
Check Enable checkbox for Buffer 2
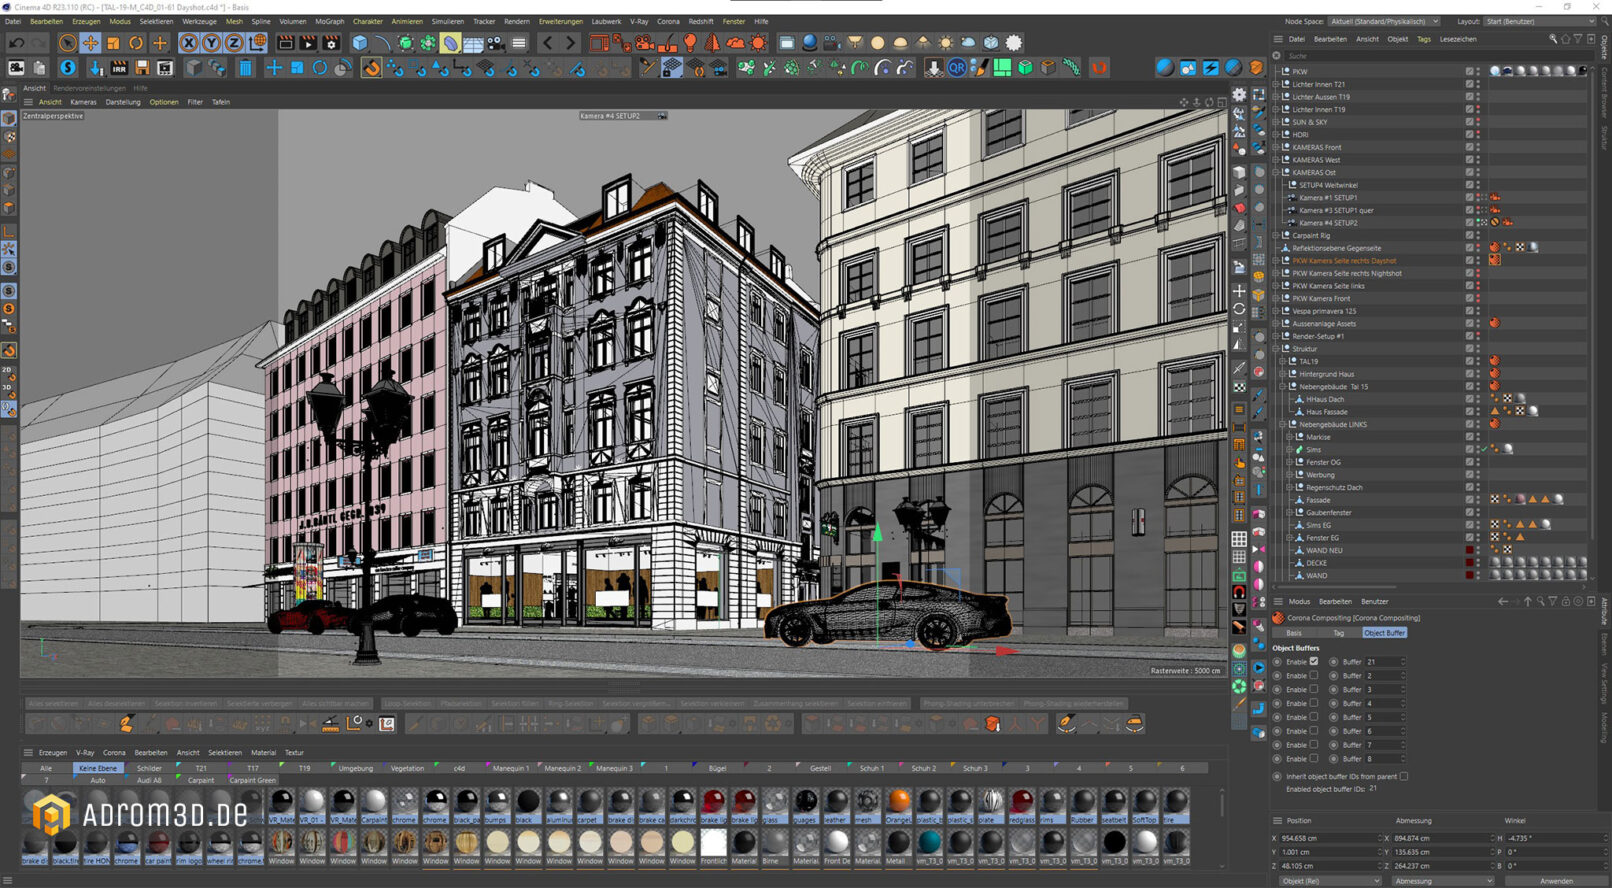pos(1314,676)
